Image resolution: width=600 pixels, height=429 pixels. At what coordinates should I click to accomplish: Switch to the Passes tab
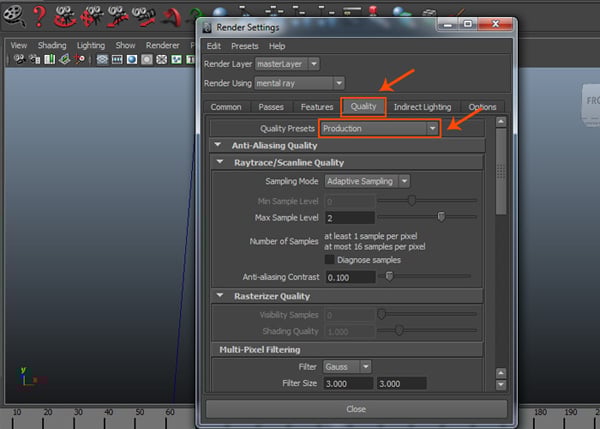coord(271,107)
